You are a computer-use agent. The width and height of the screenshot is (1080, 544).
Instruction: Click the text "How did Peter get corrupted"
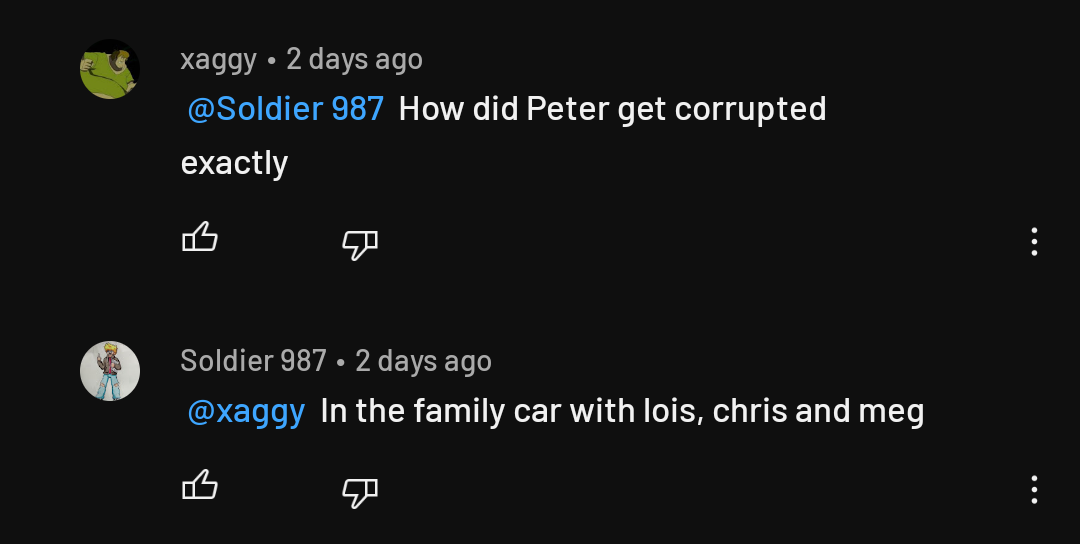[x=612, y=109]
